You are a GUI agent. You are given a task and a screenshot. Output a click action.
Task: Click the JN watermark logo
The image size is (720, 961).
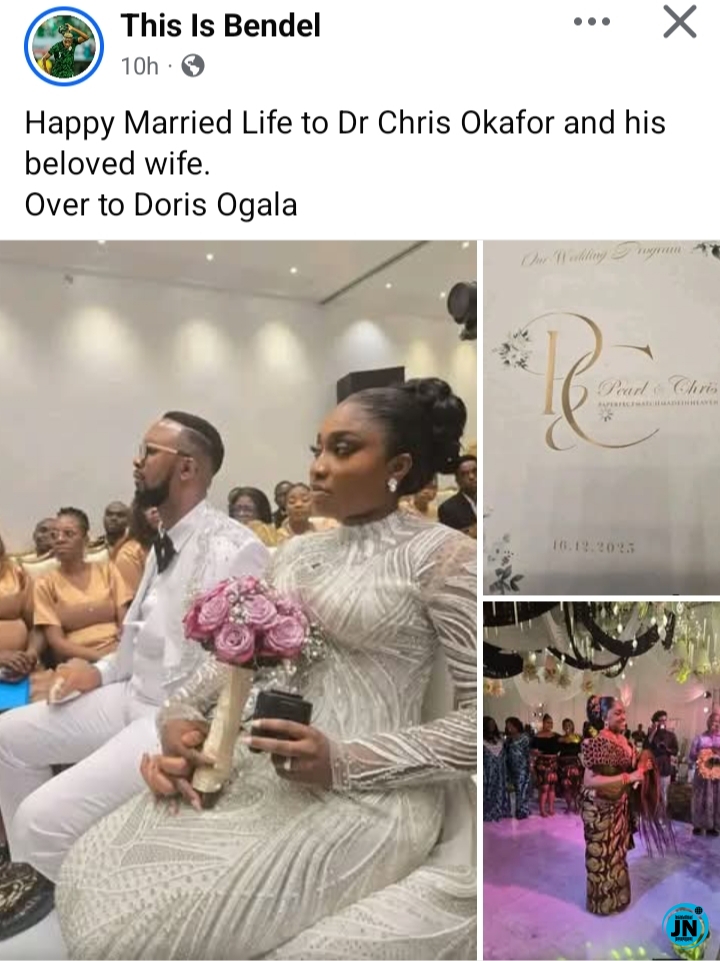pyautogui.click(x=683, y=927)
